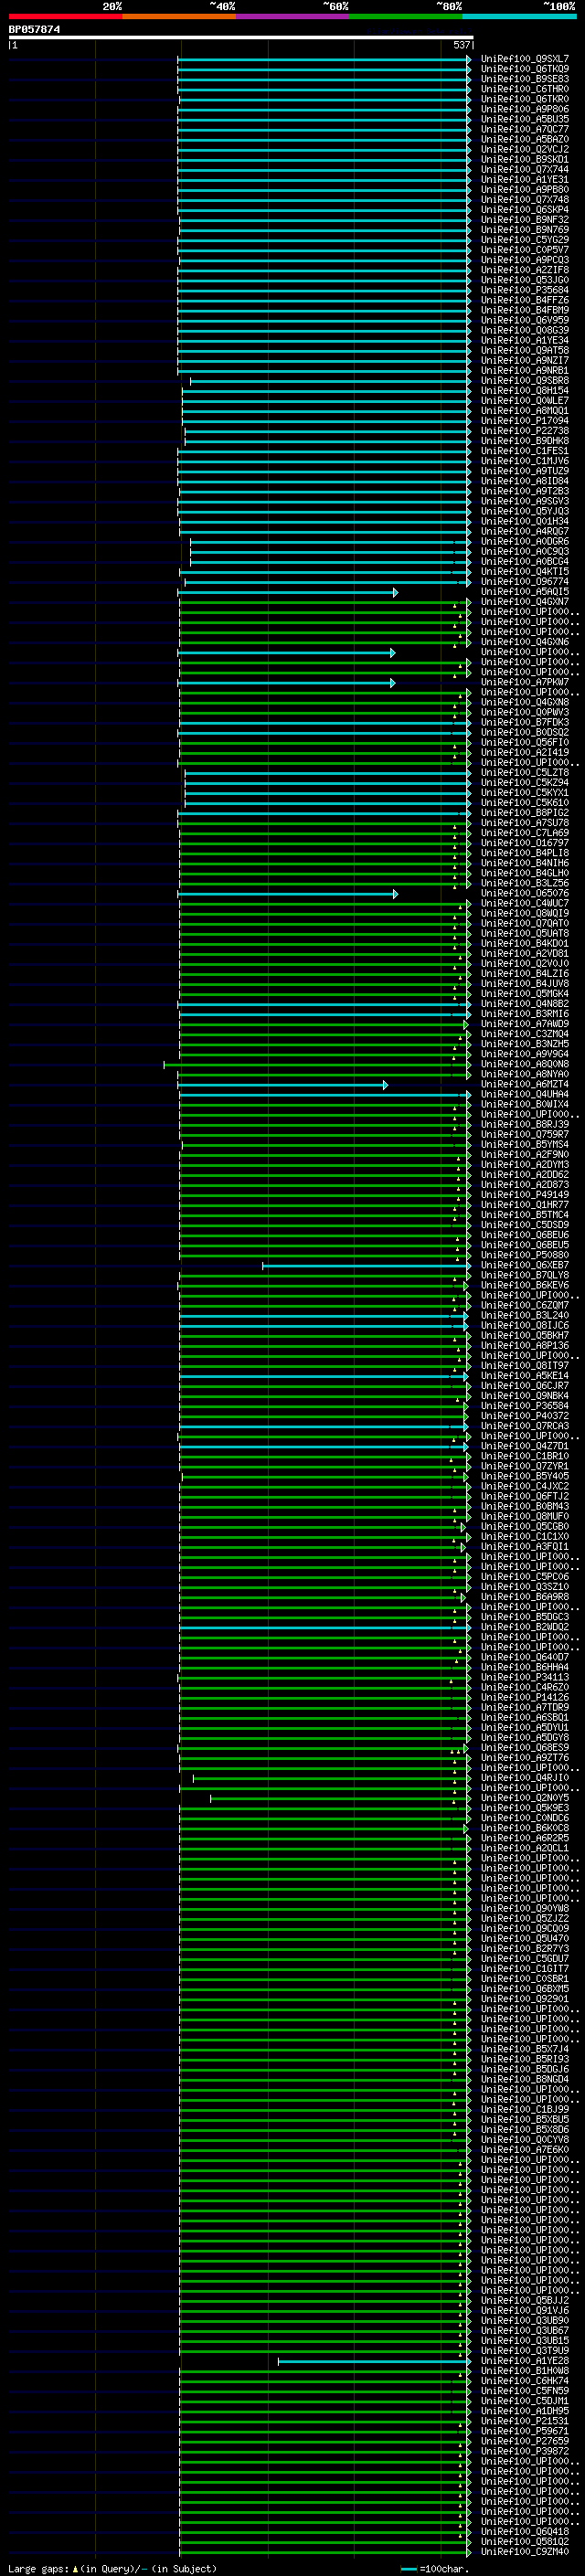The image size is (585, 2576).
Task: Select the UniRef100_A4RQG7 label
Action: click(x=525, y=531)
